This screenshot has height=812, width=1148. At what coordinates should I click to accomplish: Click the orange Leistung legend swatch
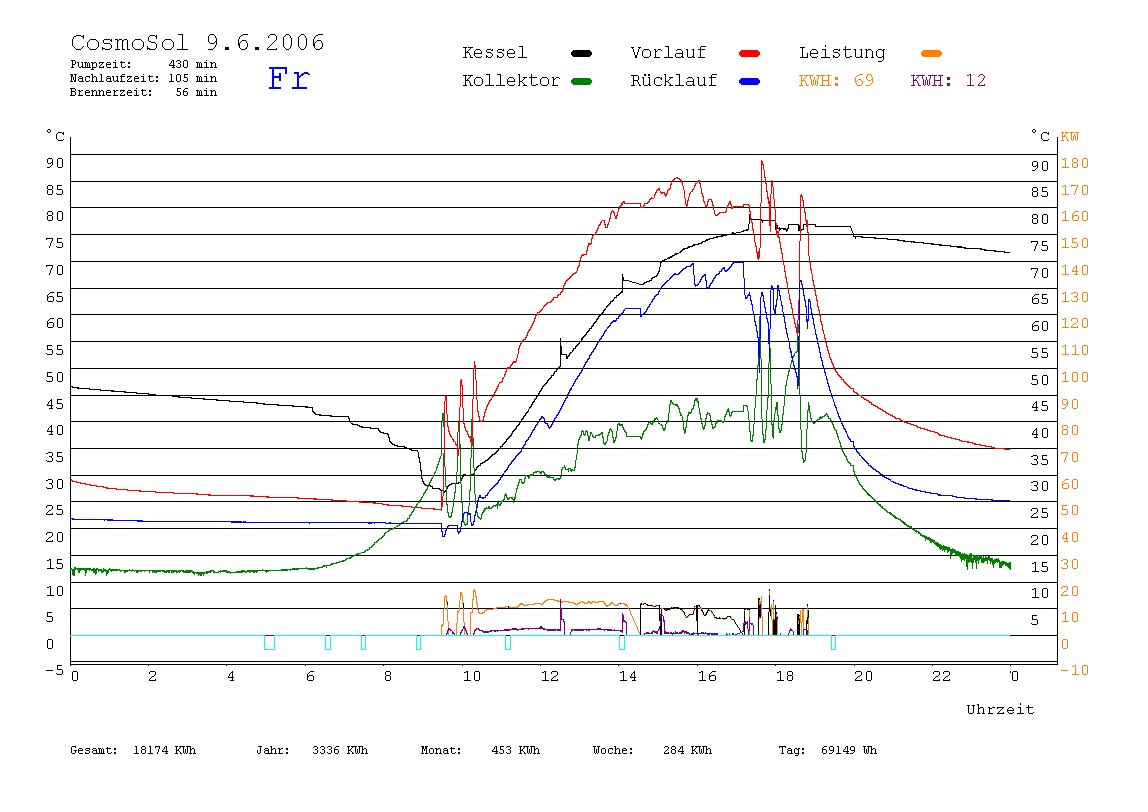click(x=931, y=53)
